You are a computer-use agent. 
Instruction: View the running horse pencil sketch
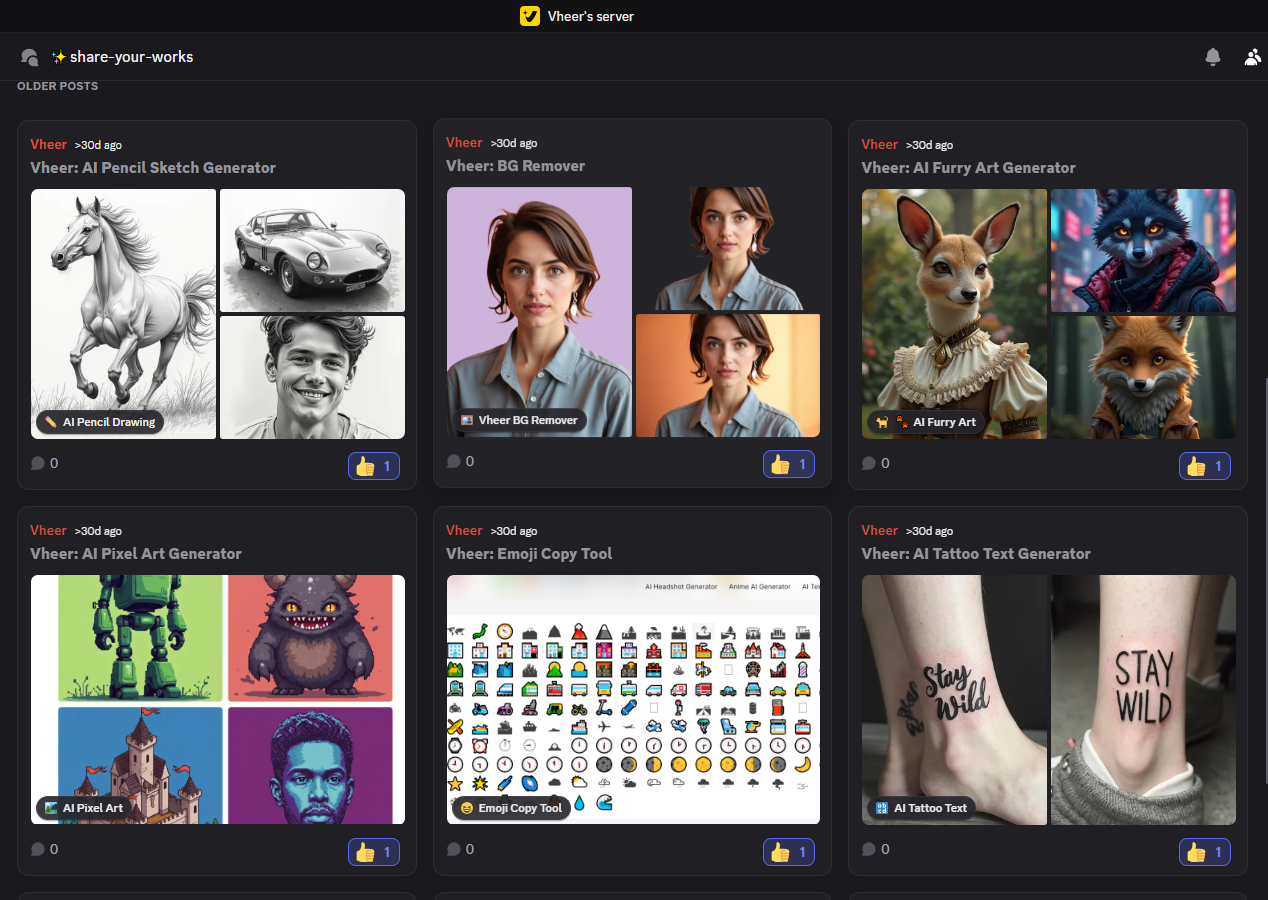(x=124, y=314)
